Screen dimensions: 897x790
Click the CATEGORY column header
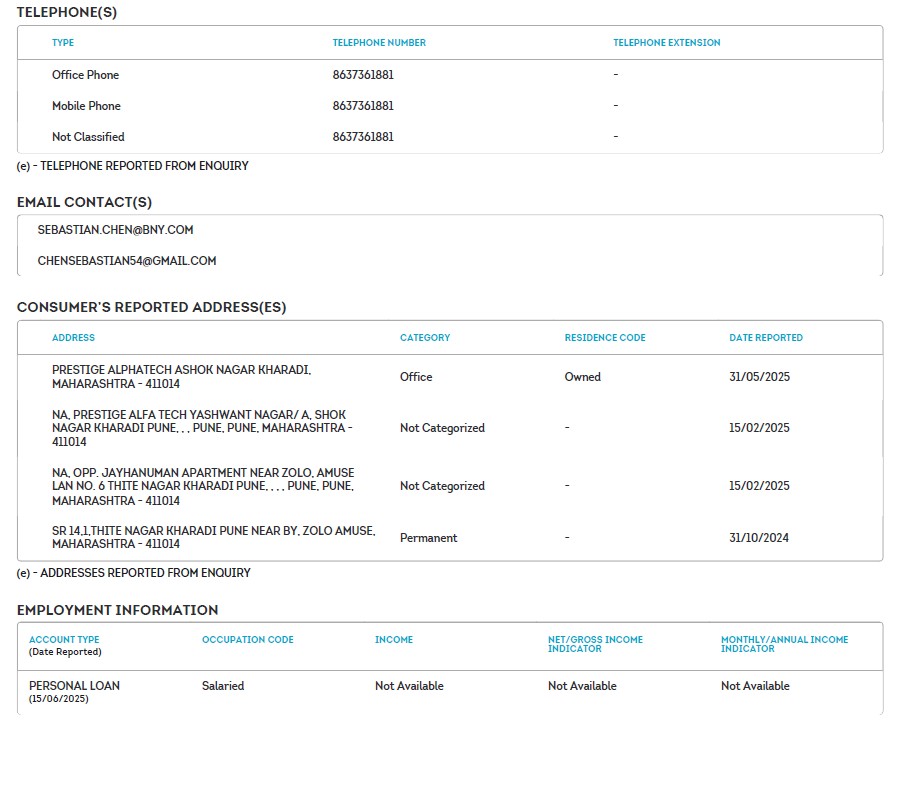(425, 338)
